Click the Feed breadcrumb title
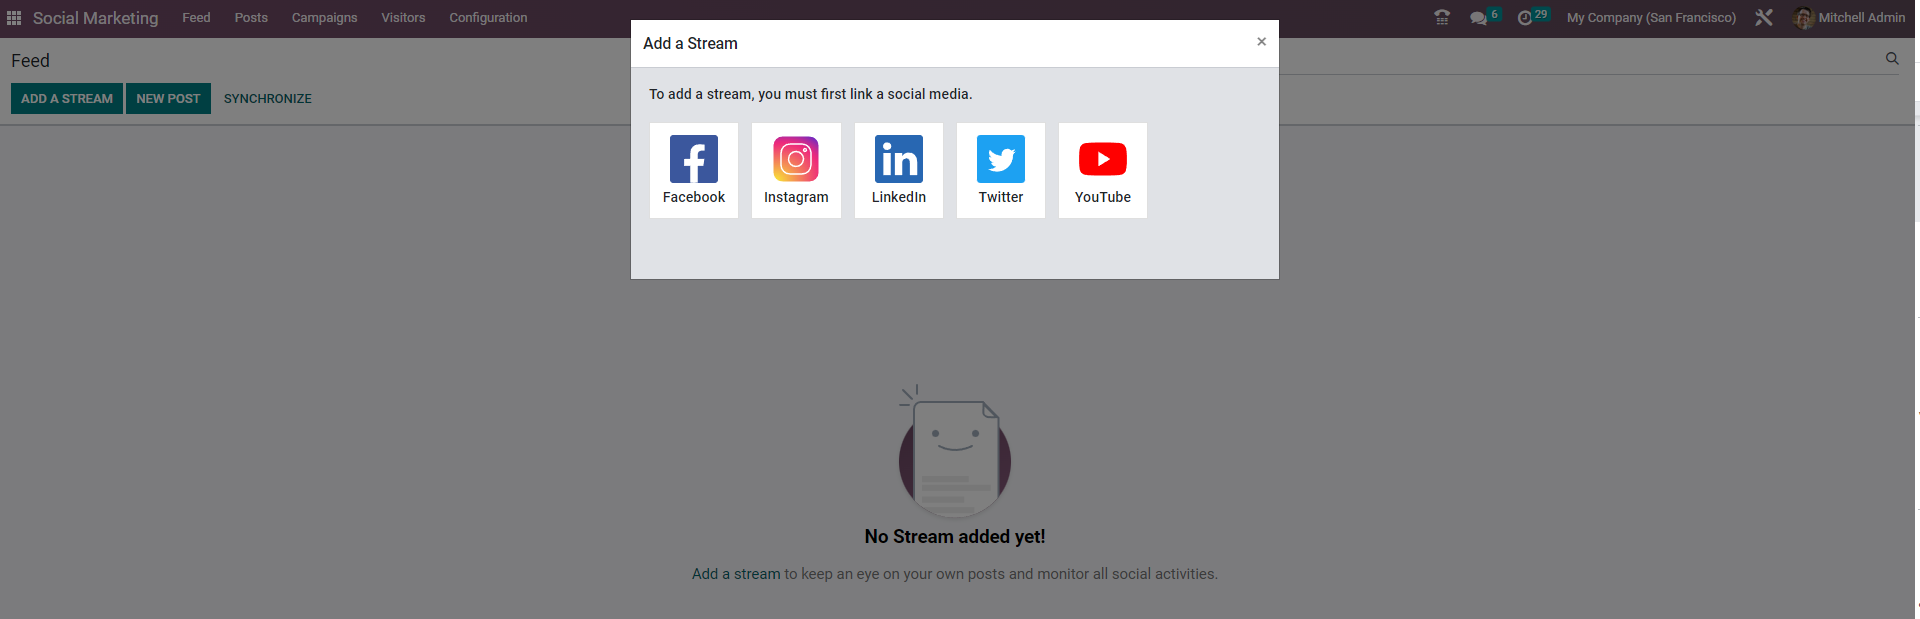Screen dimensions: 1920x619 [x=30, y=61]
